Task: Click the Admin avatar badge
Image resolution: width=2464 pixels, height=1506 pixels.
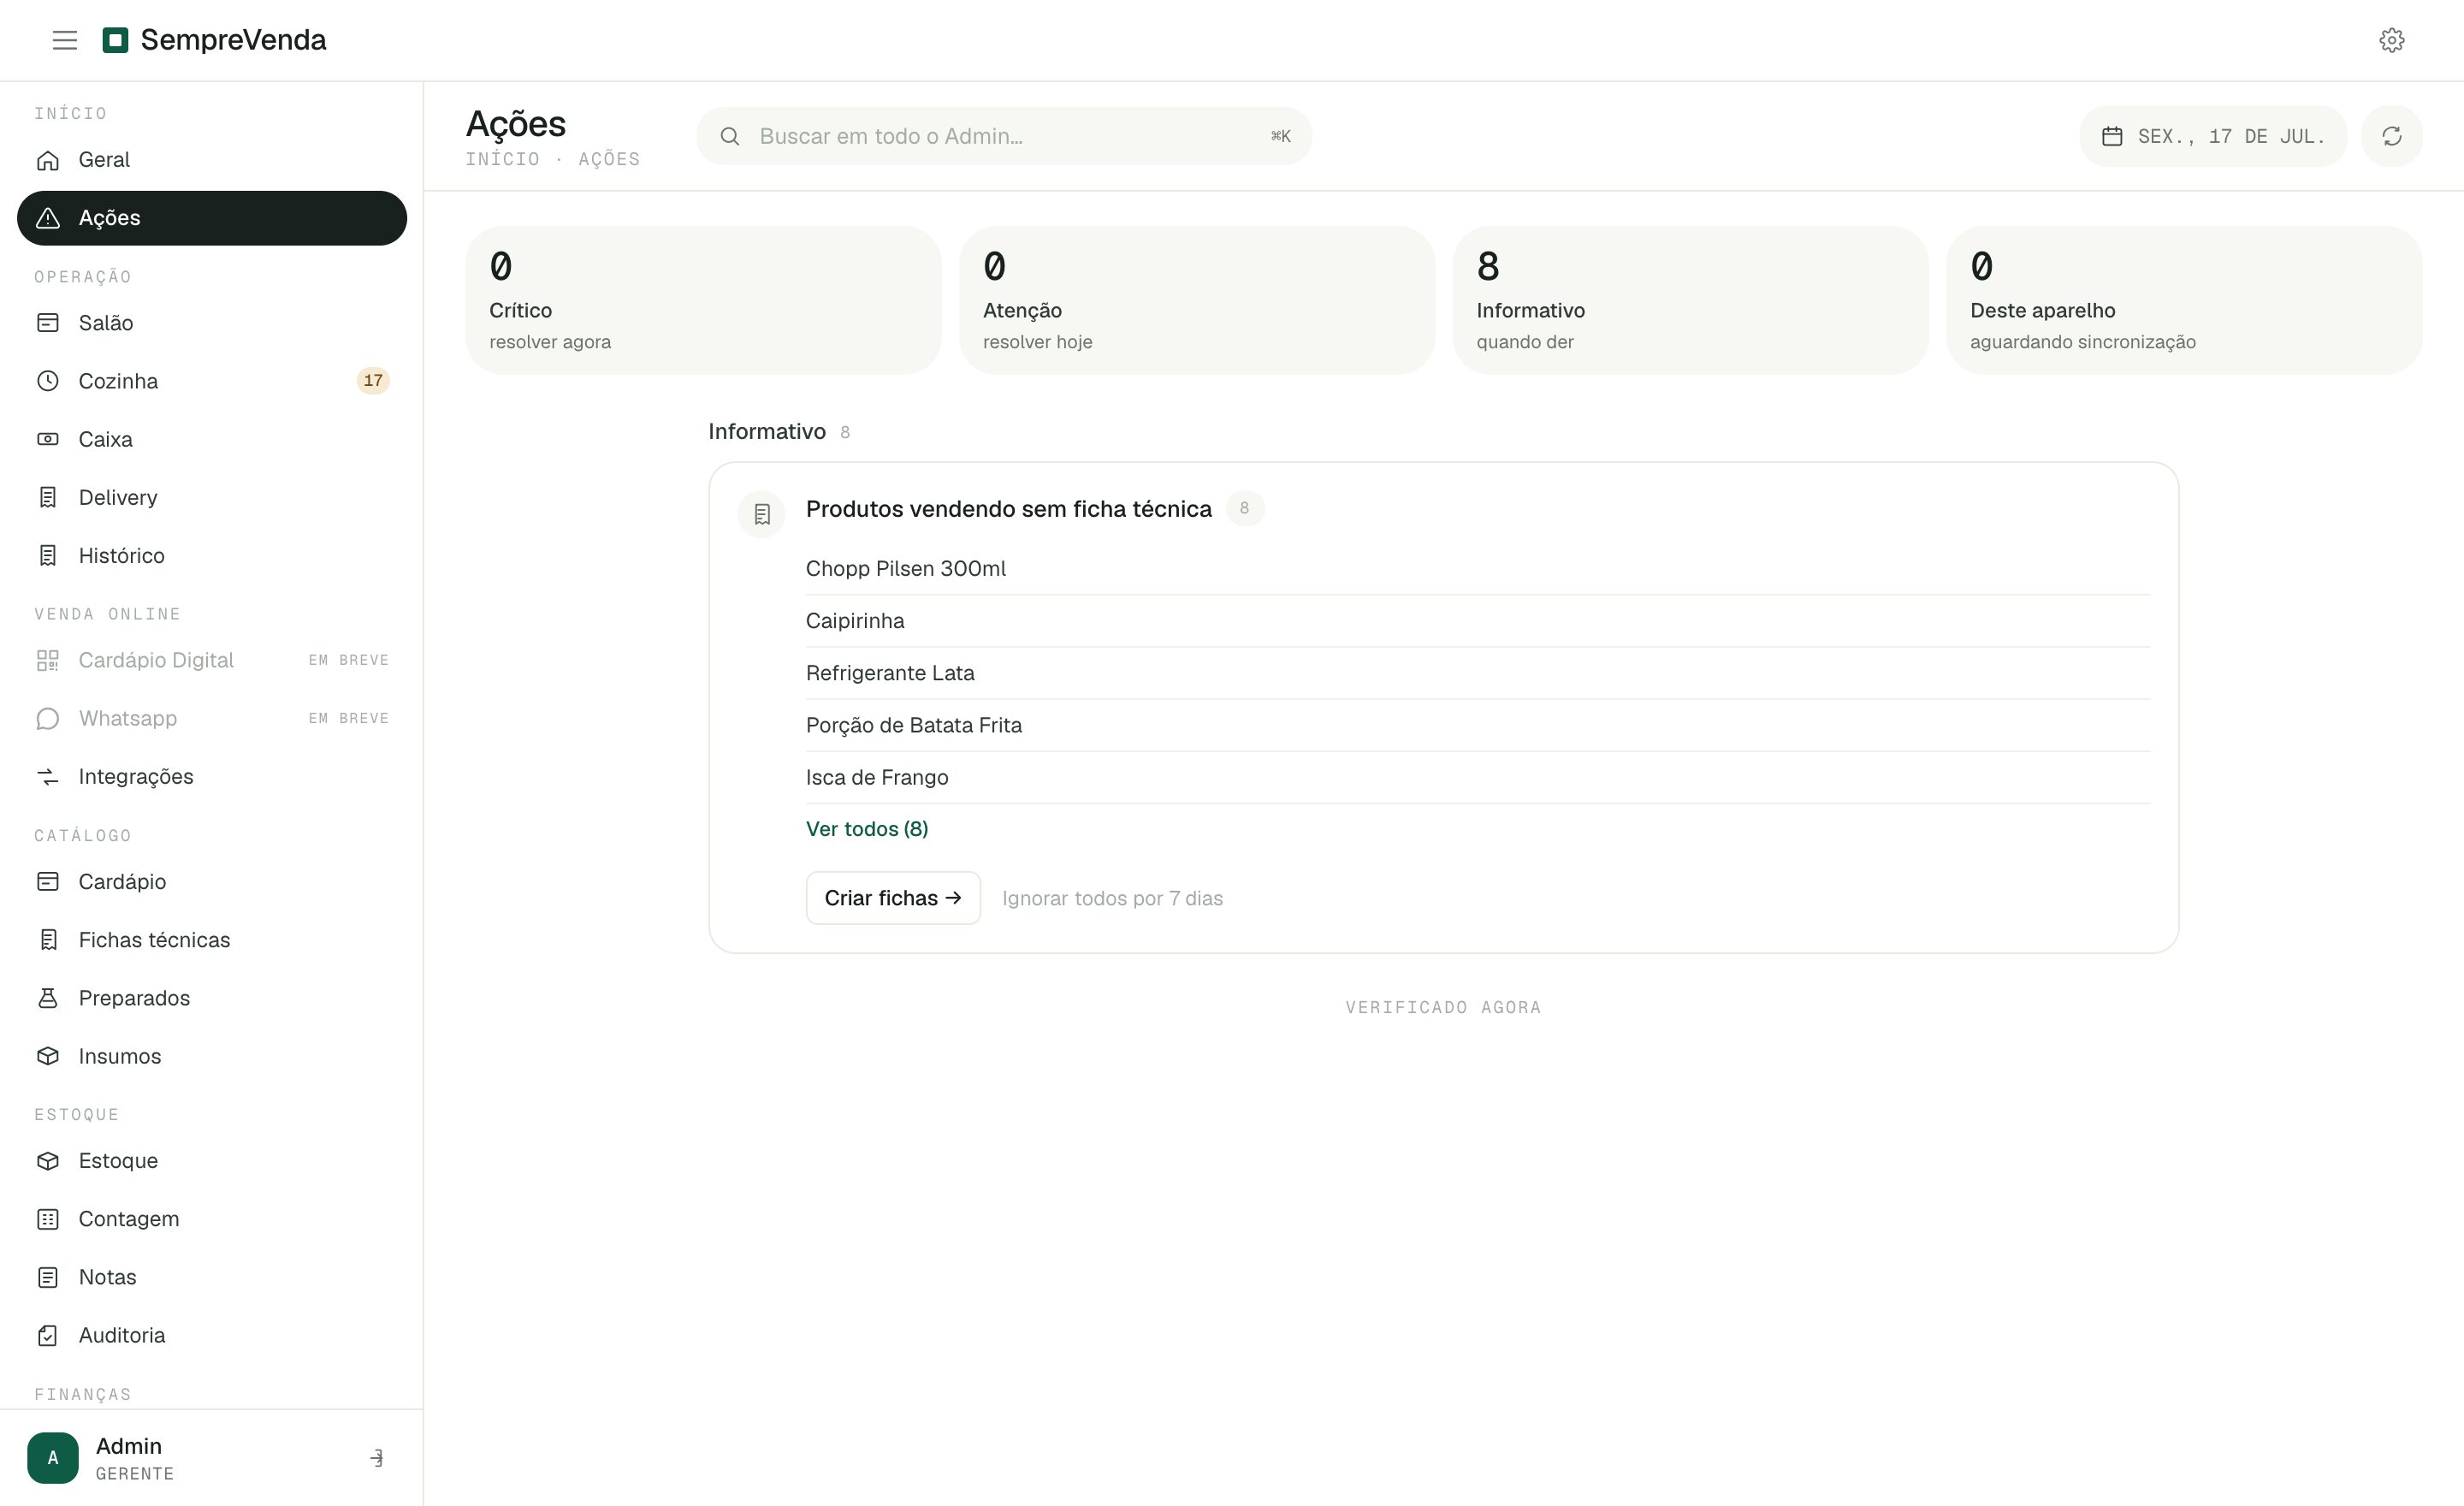Action: pos(53,1457)
